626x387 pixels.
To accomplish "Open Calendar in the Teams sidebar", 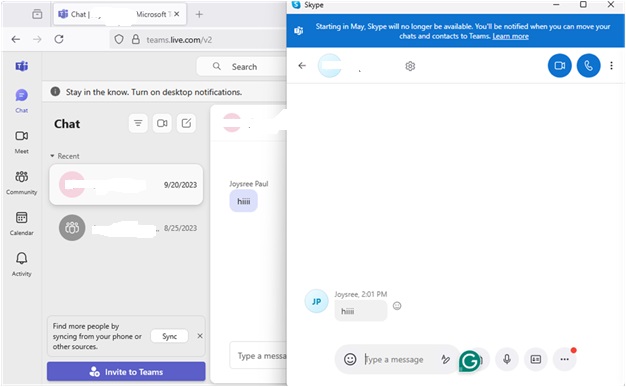I will (22, 223).
